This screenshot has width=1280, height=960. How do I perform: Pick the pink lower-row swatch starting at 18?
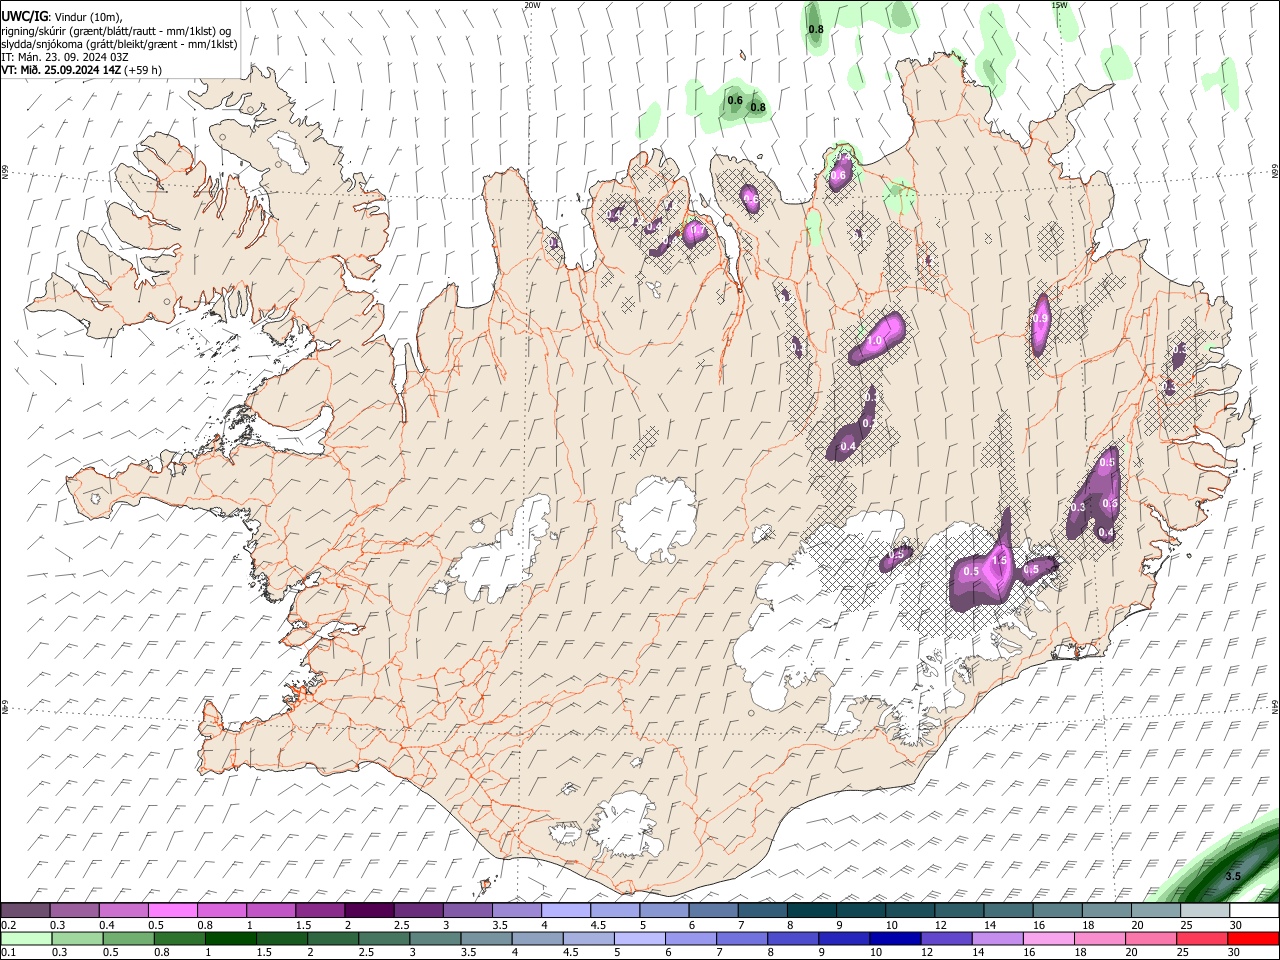(x=1098, y=938)
